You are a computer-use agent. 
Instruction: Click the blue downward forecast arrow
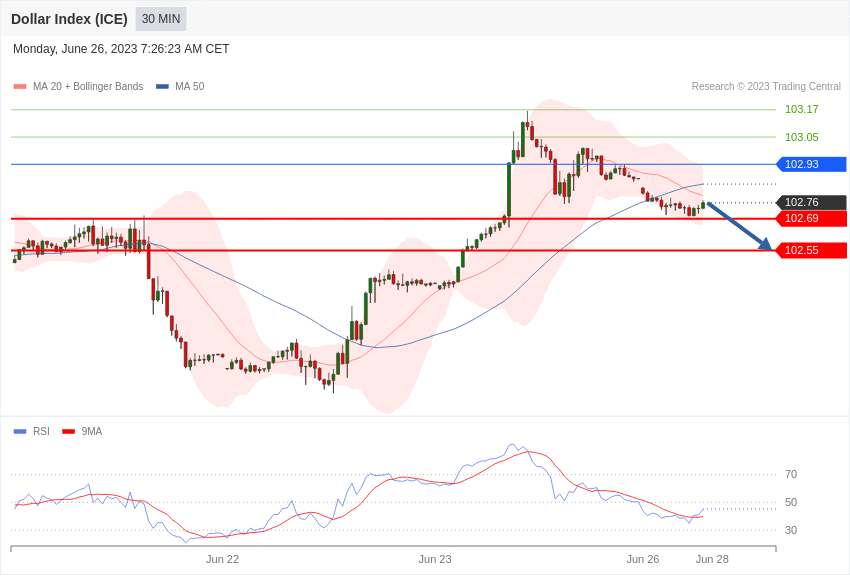pos(739,226)
